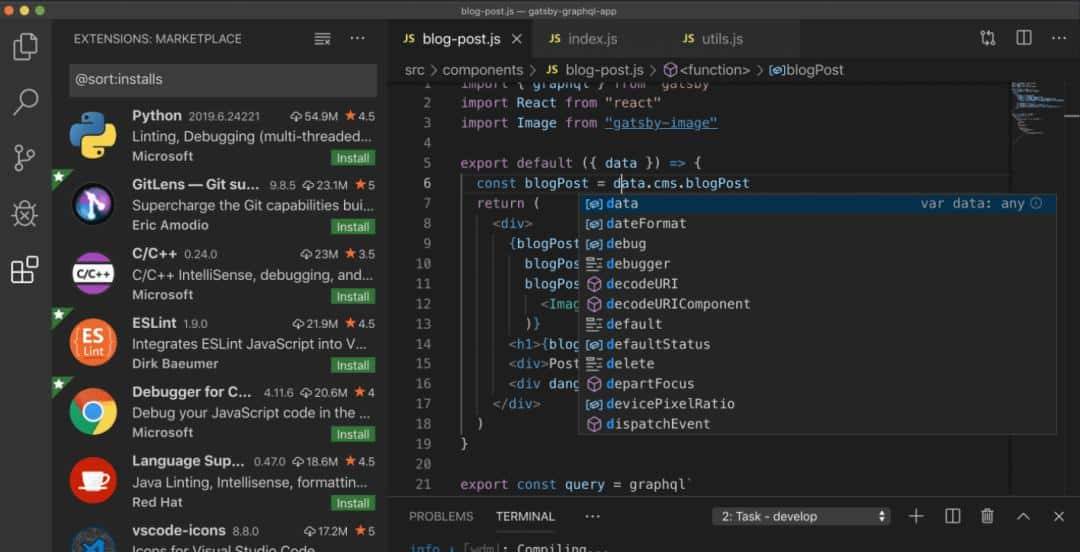Install the ESLint extension

(353, 365)
